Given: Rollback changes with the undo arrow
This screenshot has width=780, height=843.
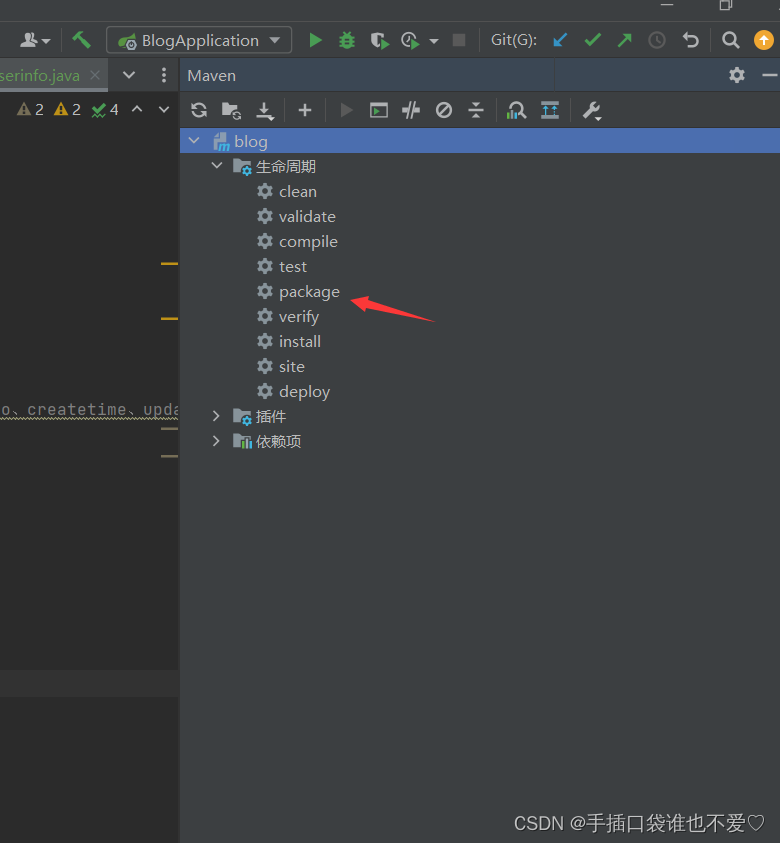Looking at the screenshot, I should coord(690,40).
